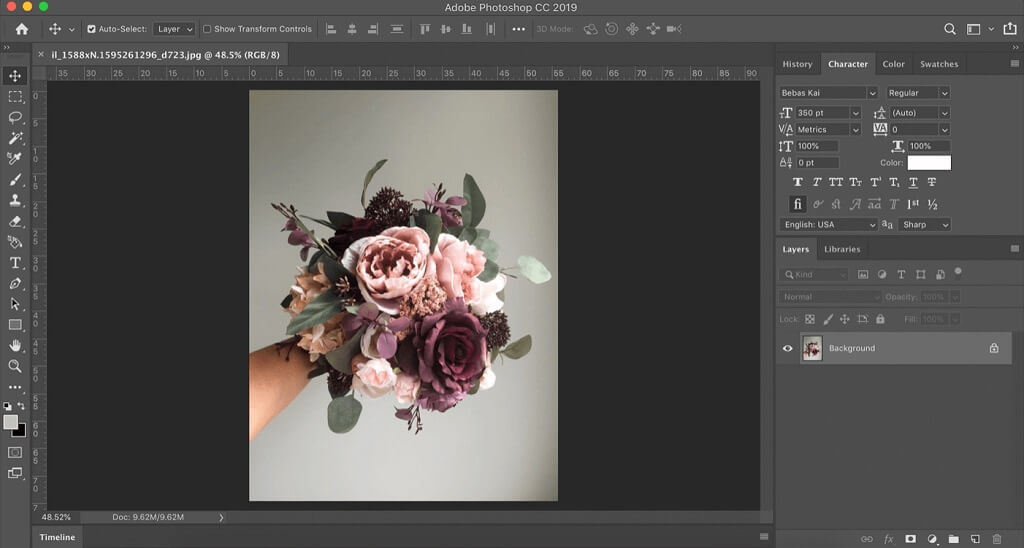Viewport: 1024px width, 548px height.
Task: Open the (Auto) leading dropdown
Action: click(x=944, y=113)
